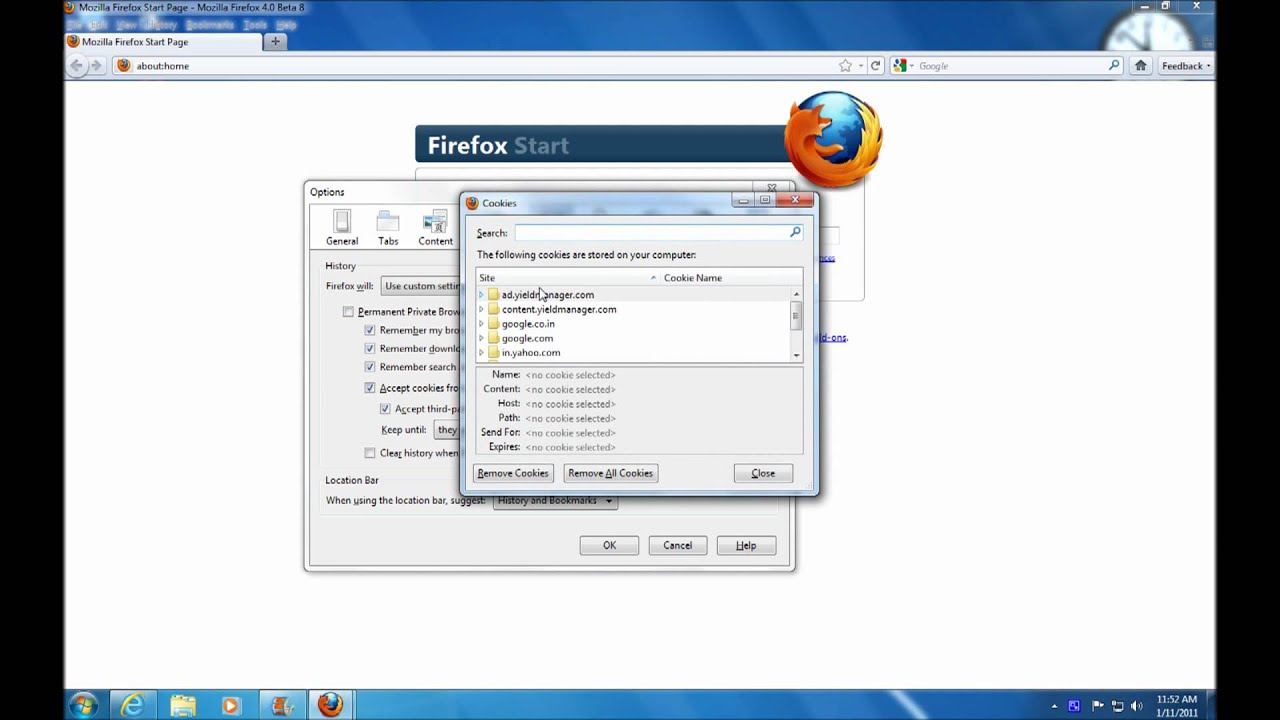Click the taskbar clock showing 11:52 AM
Viewport: 1280px width, 720px height.
tap(1176, 706)
